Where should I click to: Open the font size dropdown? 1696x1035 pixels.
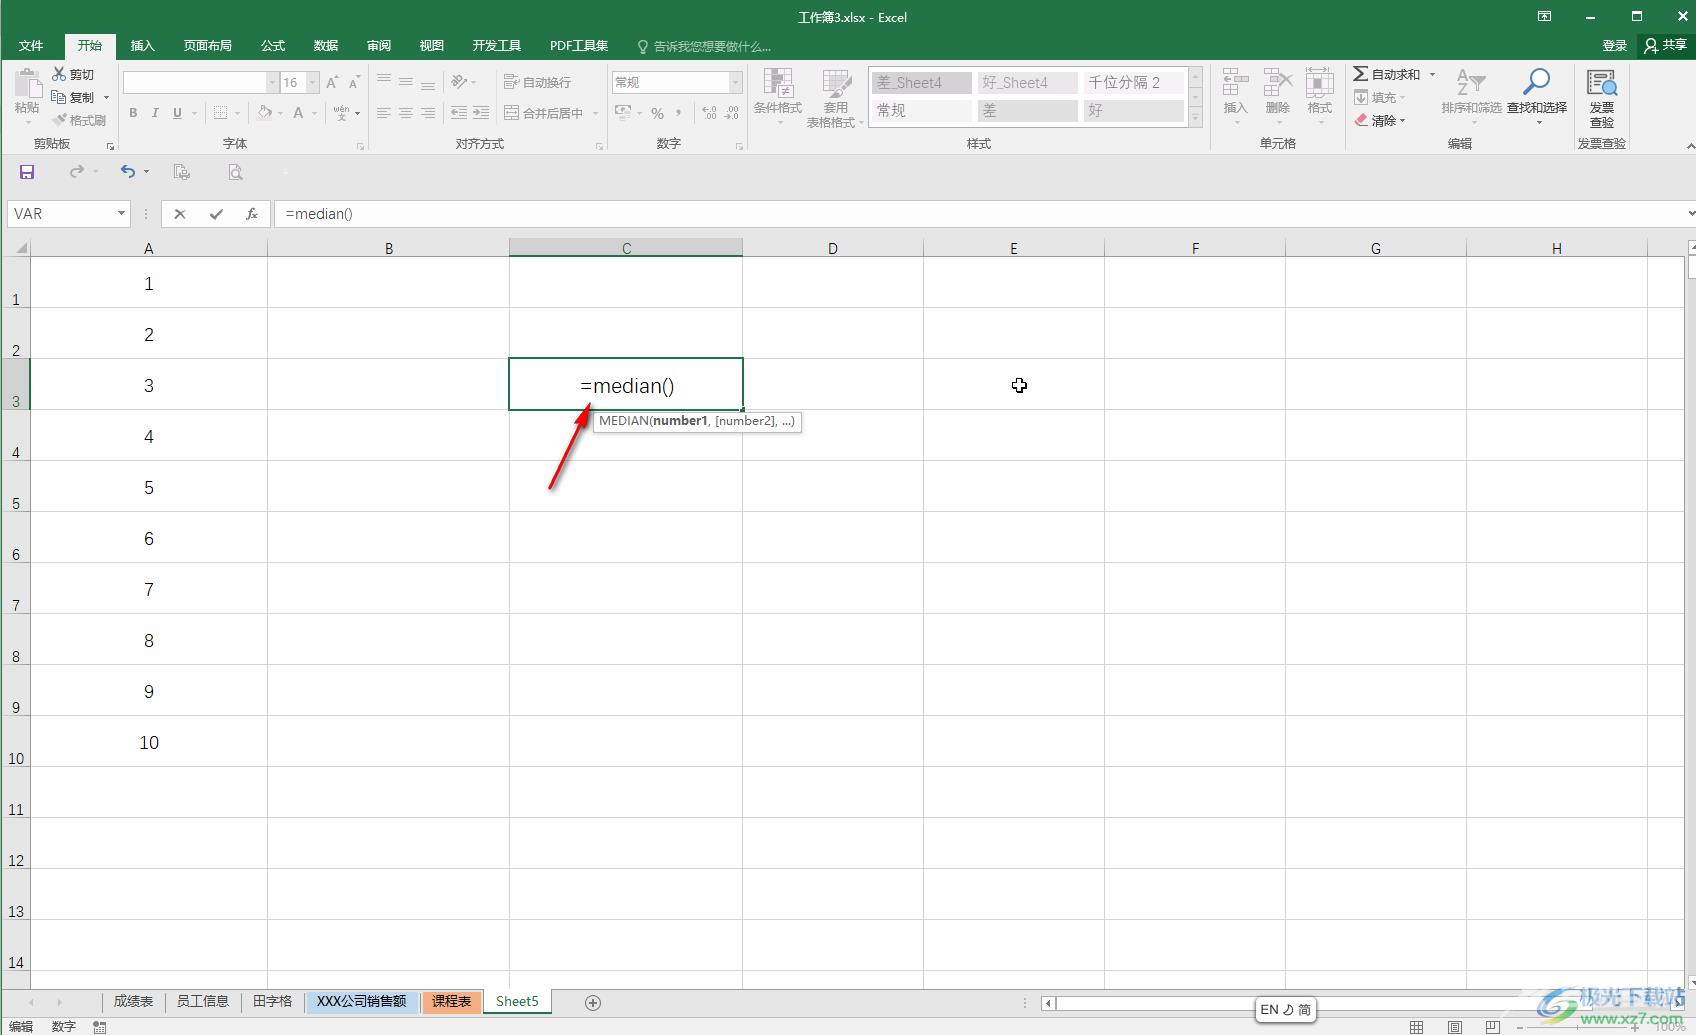(313, 82)
